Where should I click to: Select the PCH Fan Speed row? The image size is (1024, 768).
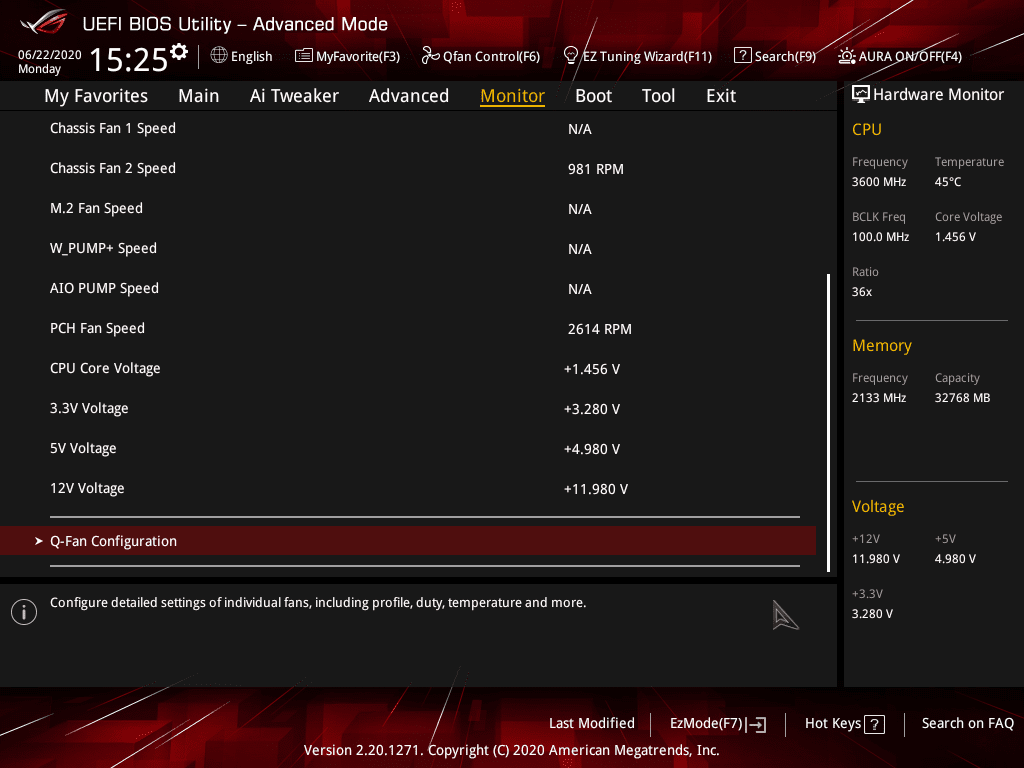point(408,328)
